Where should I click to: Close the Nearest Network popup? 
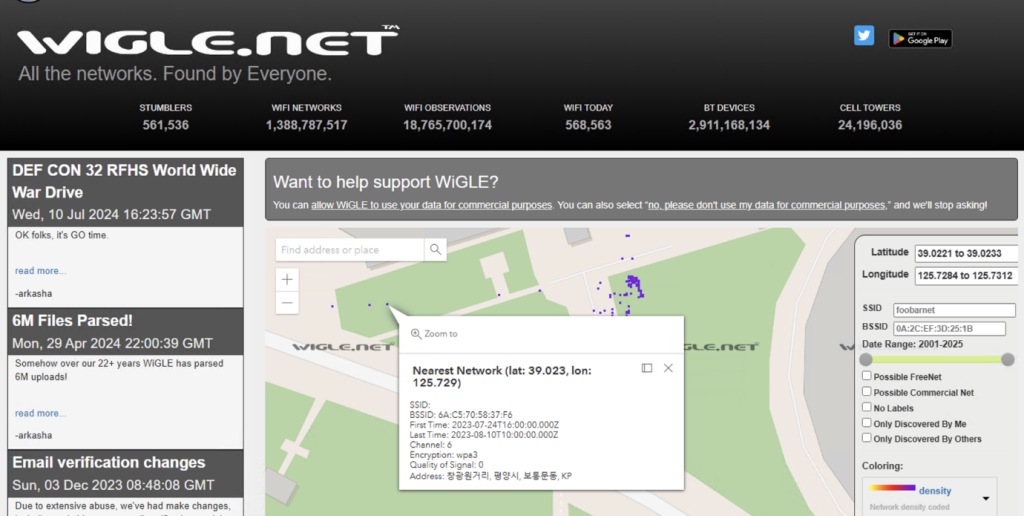668,368
